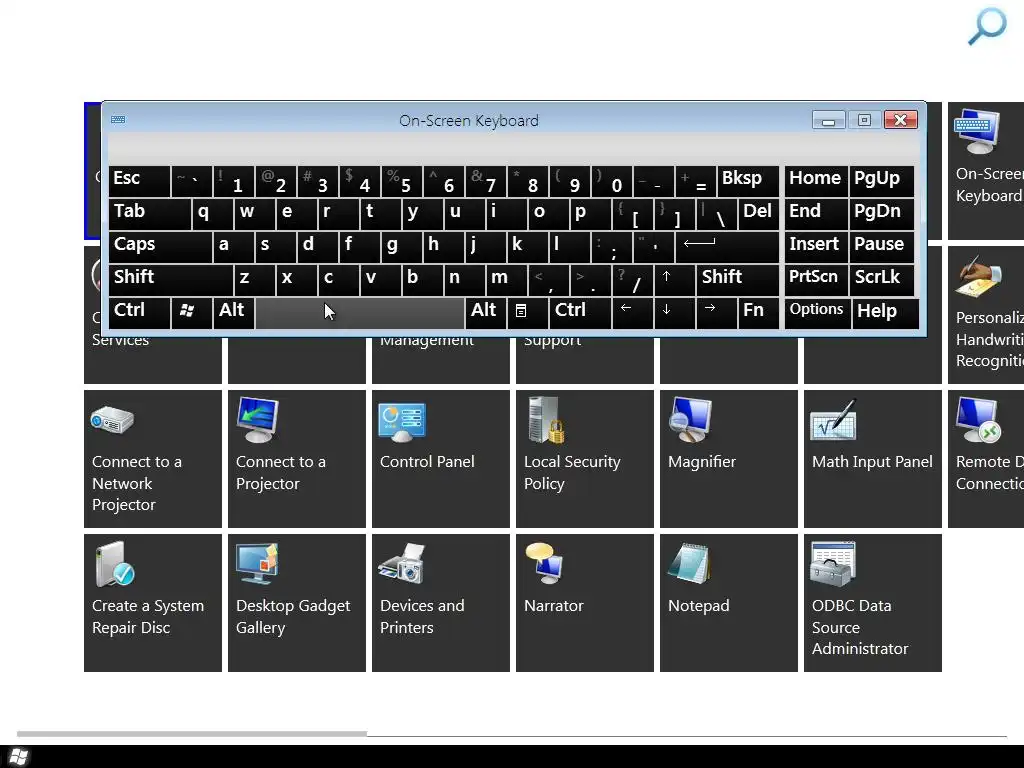Launch the Control Panel tile
1024x768 pixels.
(x=441, y=459)
